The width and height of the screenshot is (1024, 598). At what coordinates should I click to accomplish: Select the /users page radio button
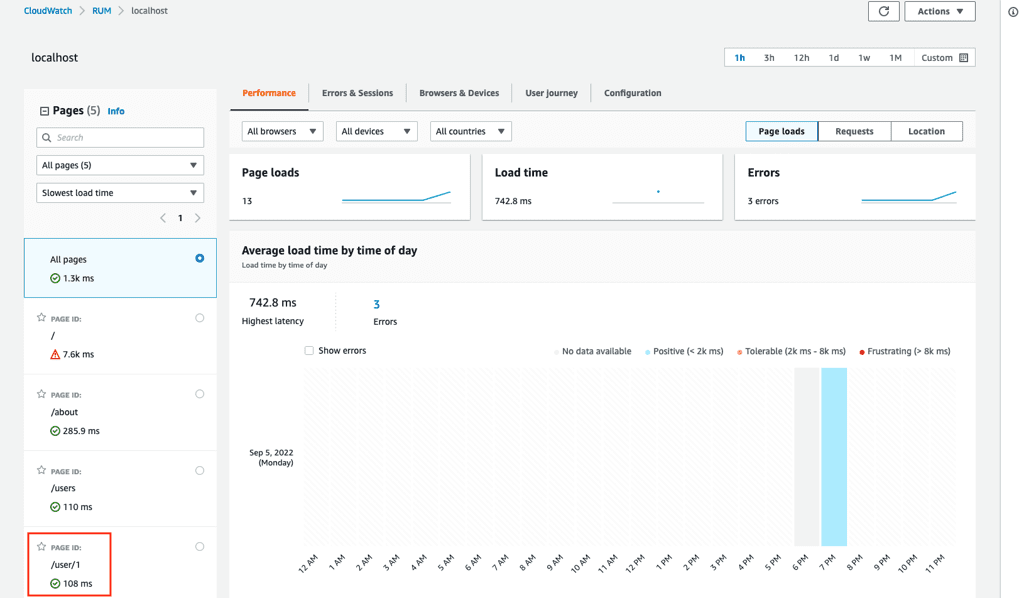[x=199, y=470]
